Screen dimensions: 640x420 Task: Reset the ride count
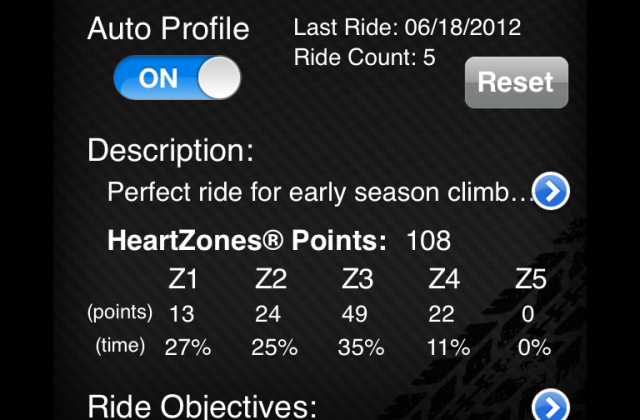[516, 82]
